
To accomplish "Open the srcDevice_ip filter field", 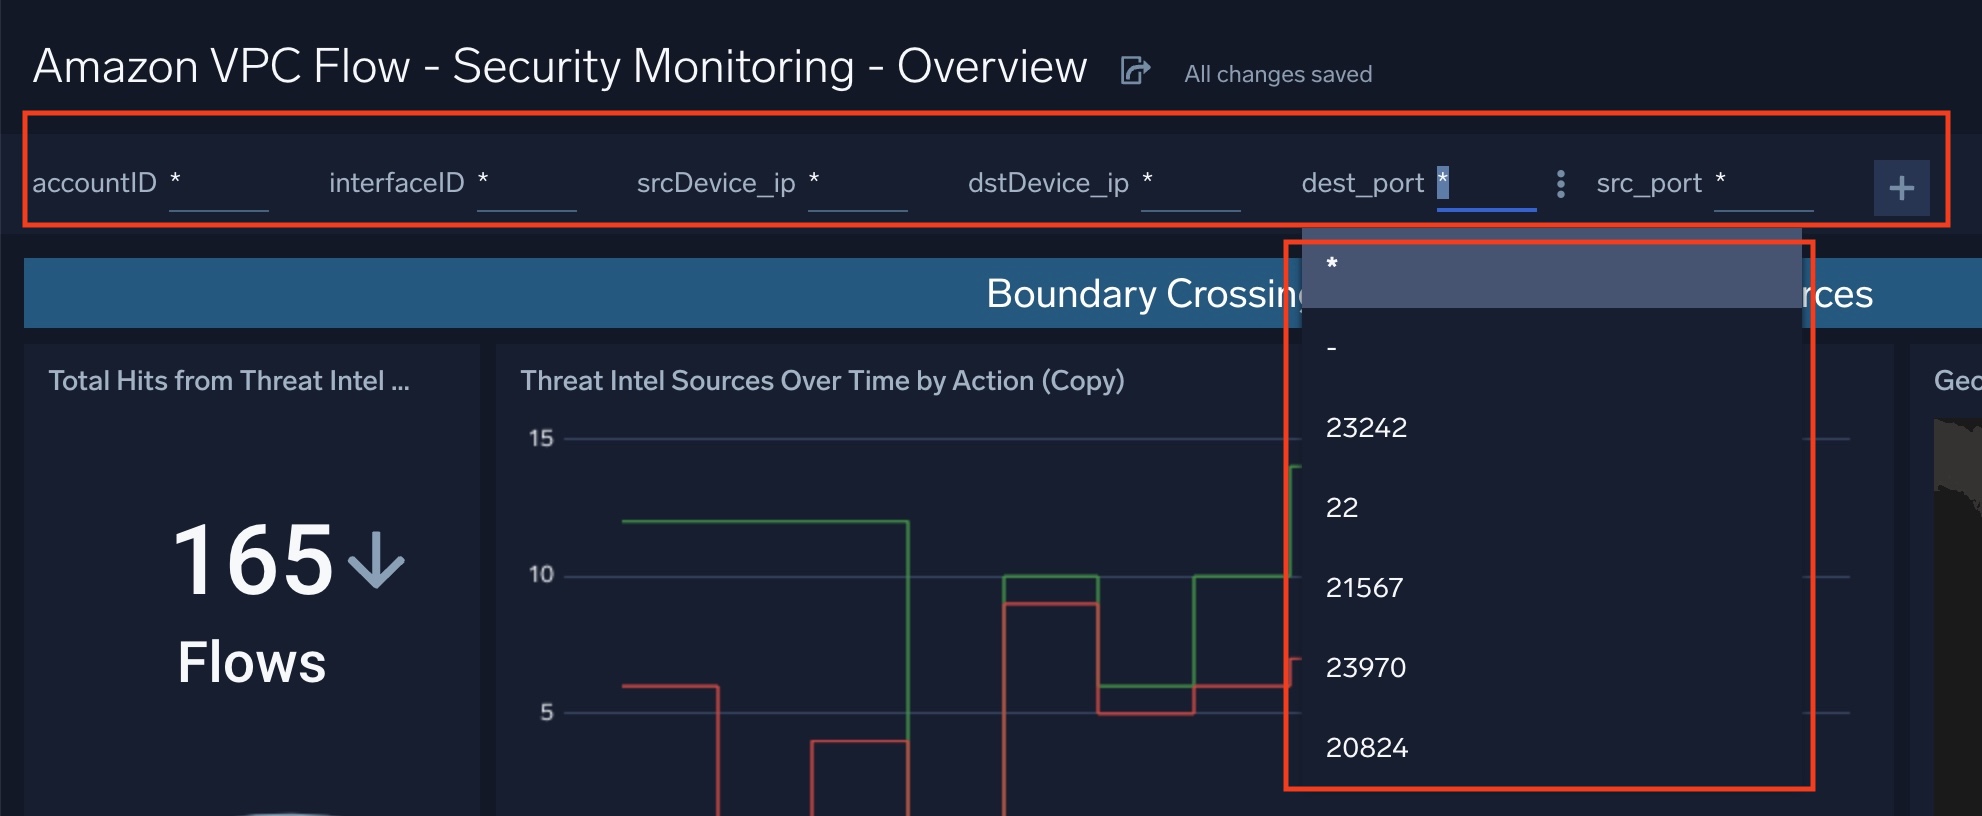I will pos(857,184).
